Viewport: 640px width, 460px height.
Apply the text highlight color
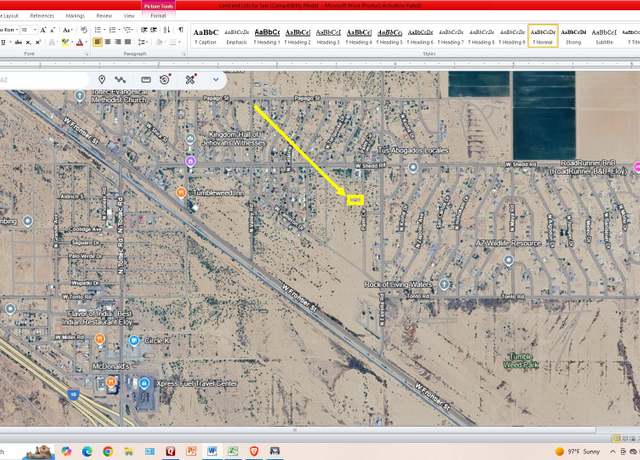point(64,42)
